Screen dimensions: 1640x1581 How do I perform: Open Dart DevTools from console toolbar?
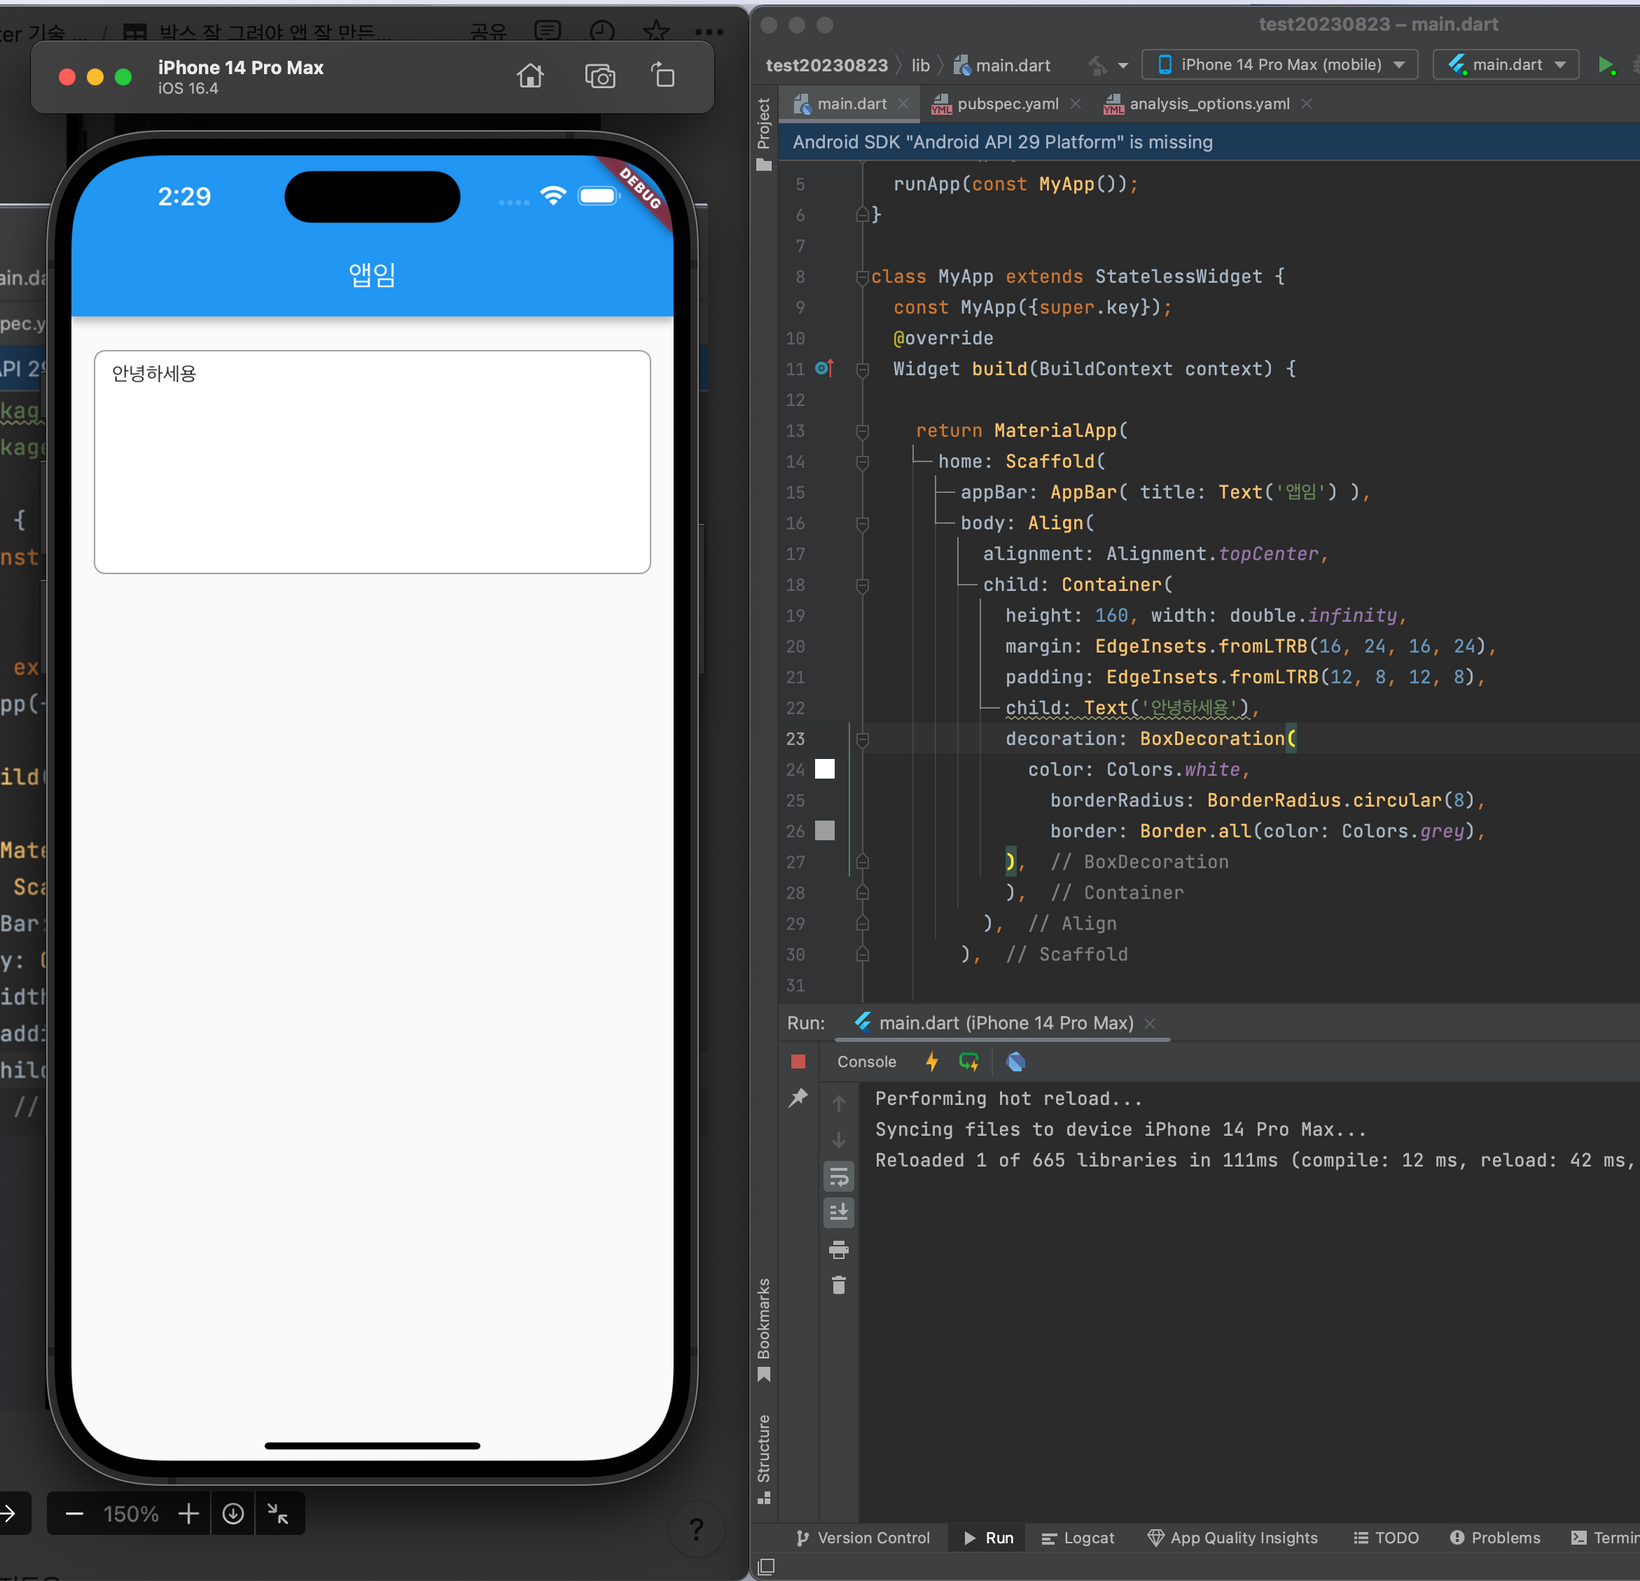pyautogui.click(x=1016, y=1061)
